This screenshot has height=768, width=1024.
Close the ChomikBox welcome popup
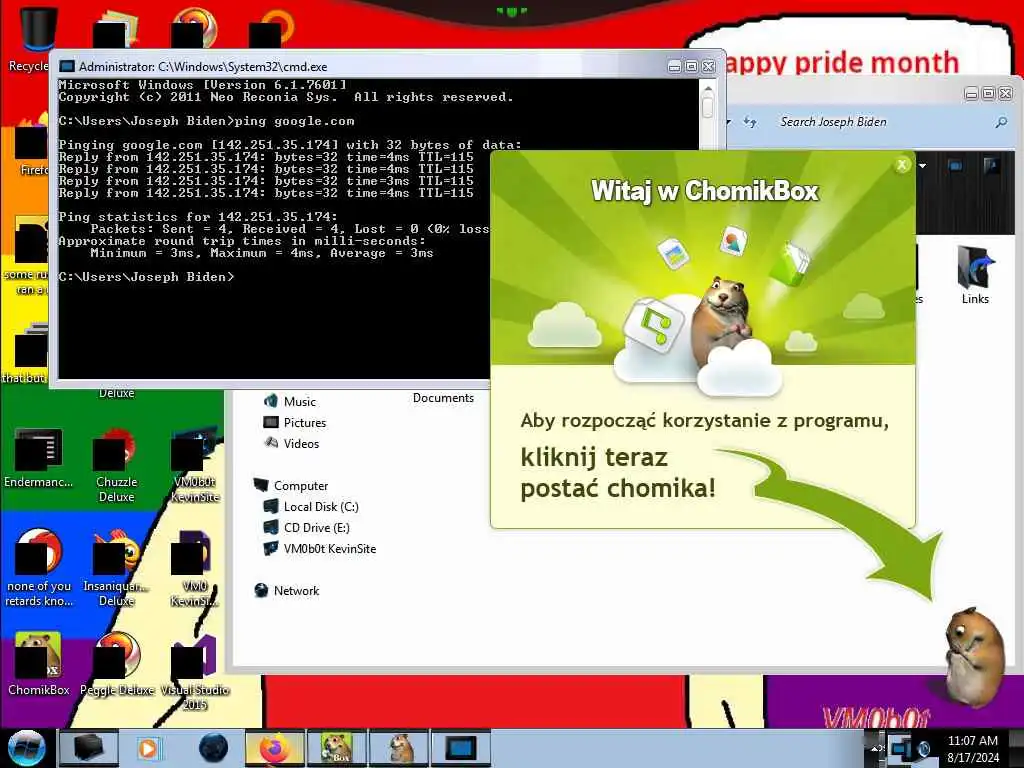902,165
